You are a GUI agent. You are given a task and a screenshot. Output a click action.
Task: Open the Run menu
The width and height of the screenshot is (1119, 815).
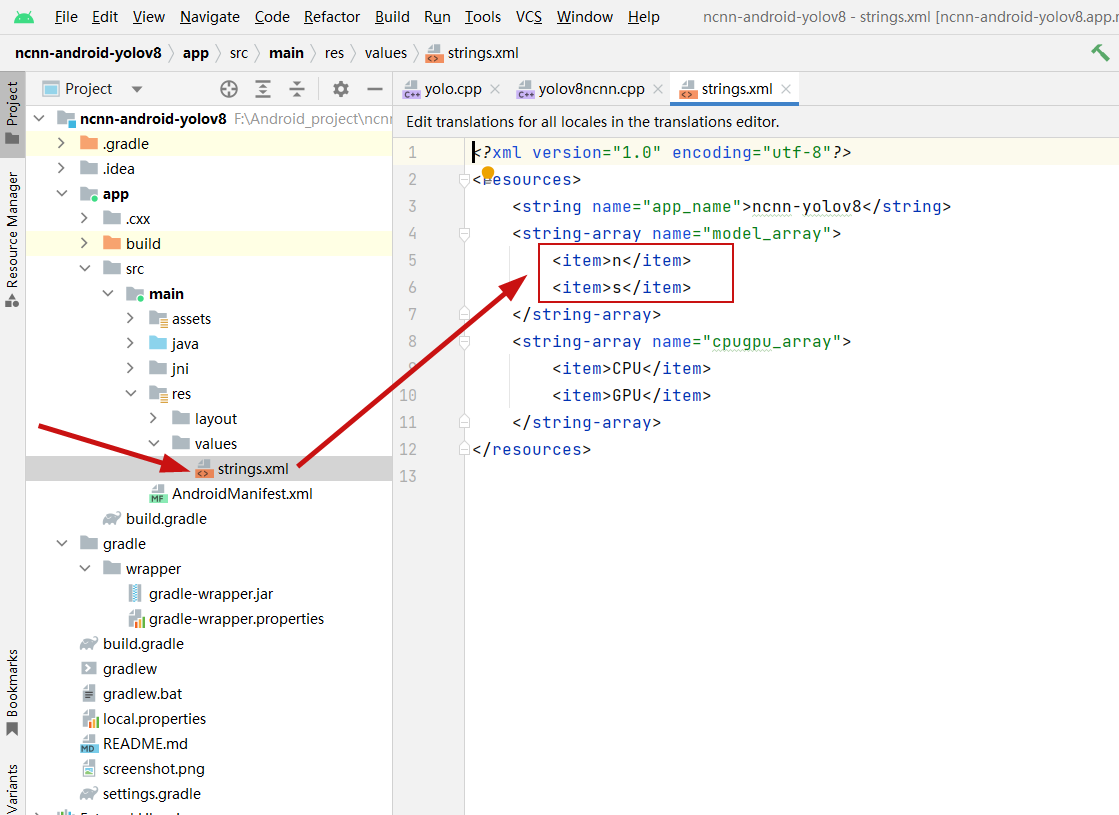[437, 16]
